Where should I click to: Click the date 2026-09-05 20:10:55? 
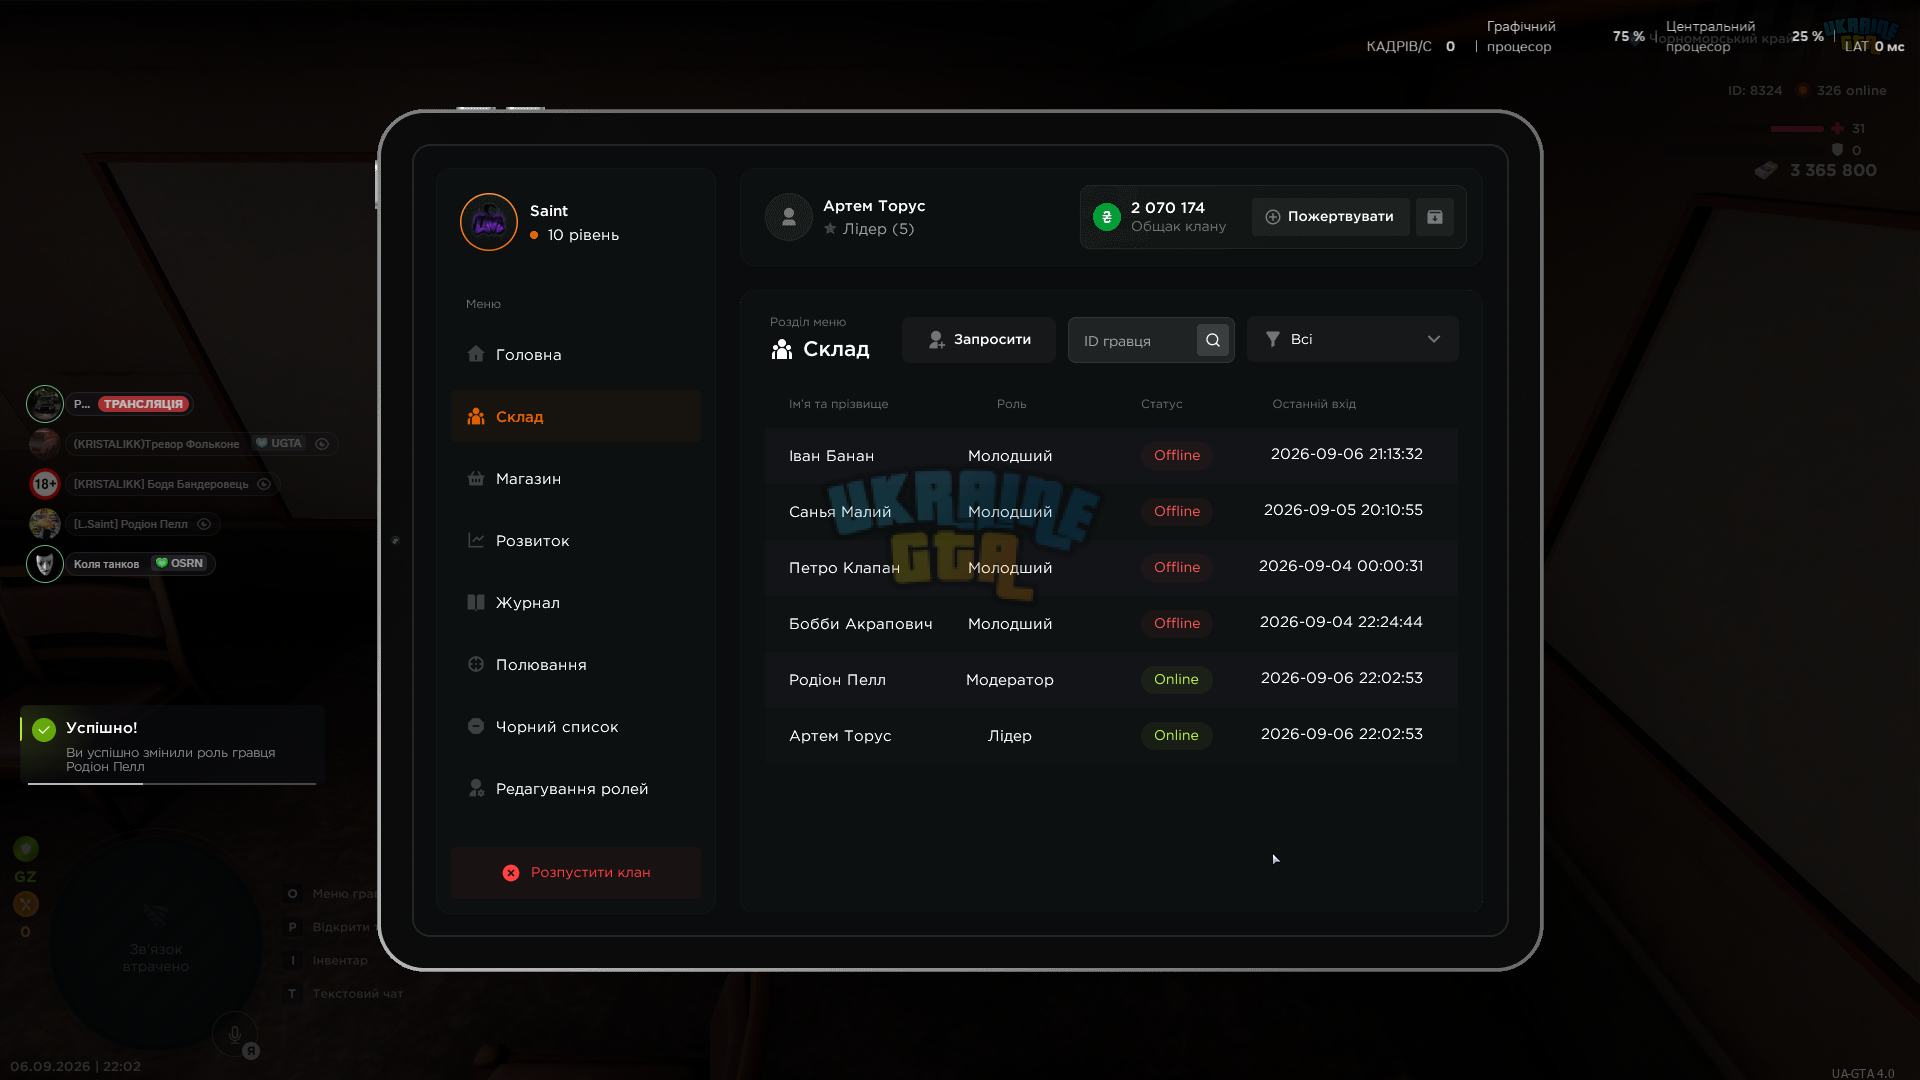[1343, 510]
